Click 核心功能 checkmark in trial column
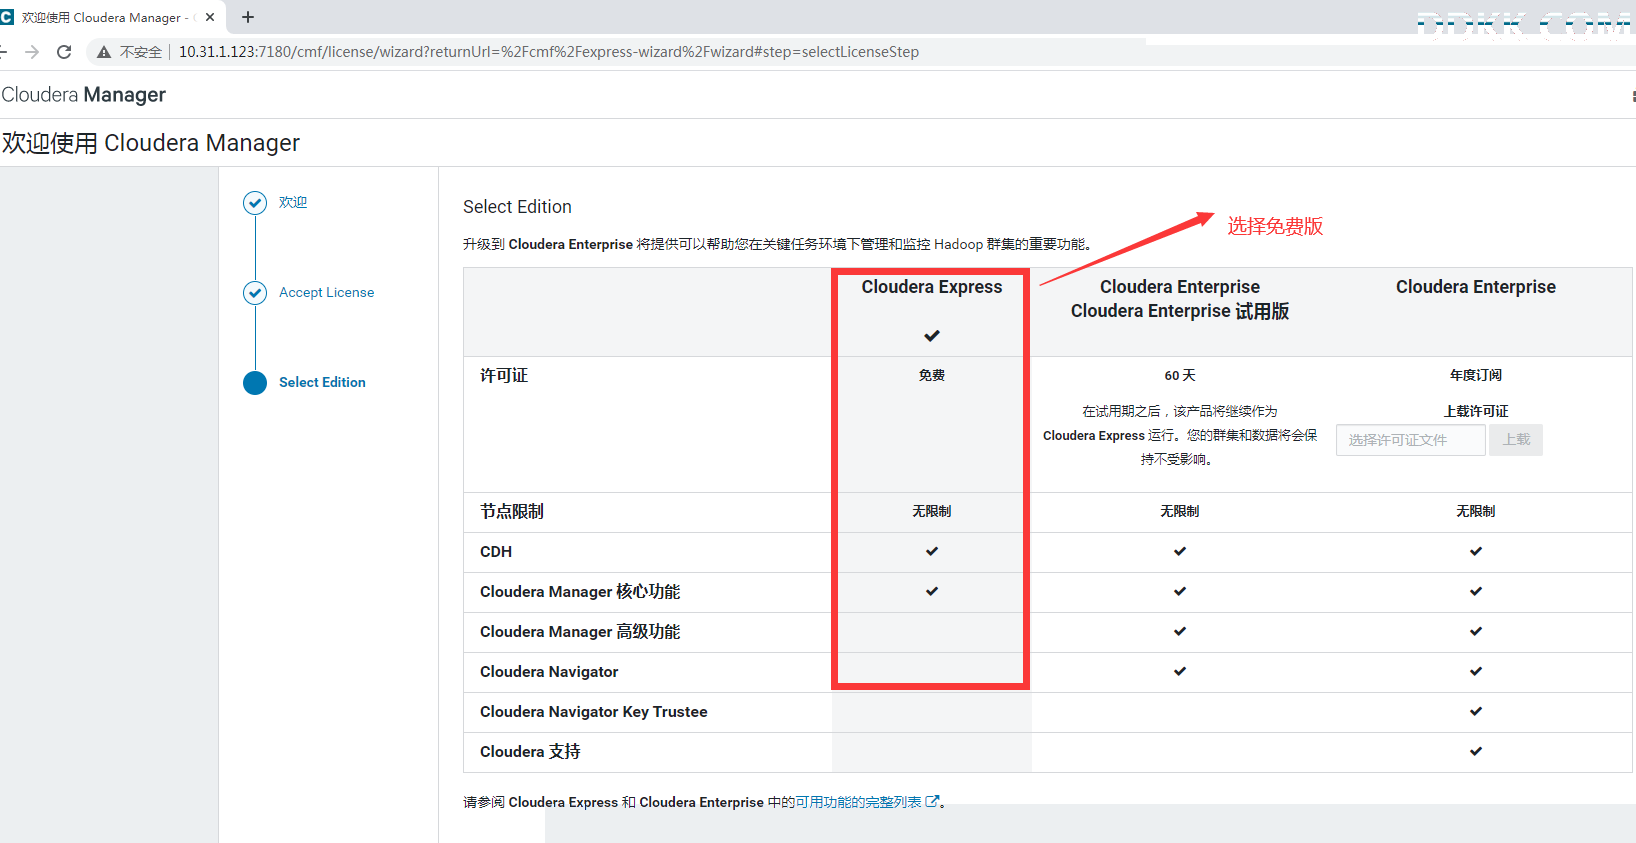 [x=1180, y=591]
